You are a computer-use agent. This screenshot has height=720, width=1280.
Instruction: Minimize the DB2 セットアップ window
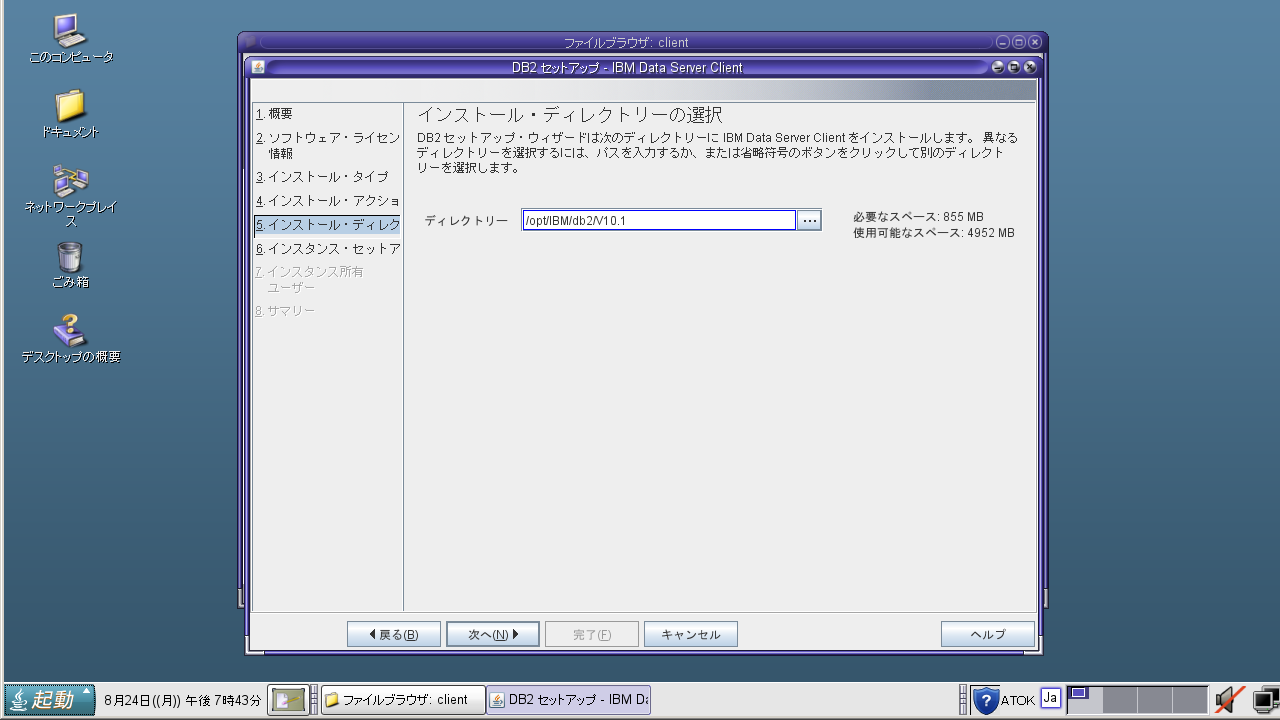tap(998, 67)
